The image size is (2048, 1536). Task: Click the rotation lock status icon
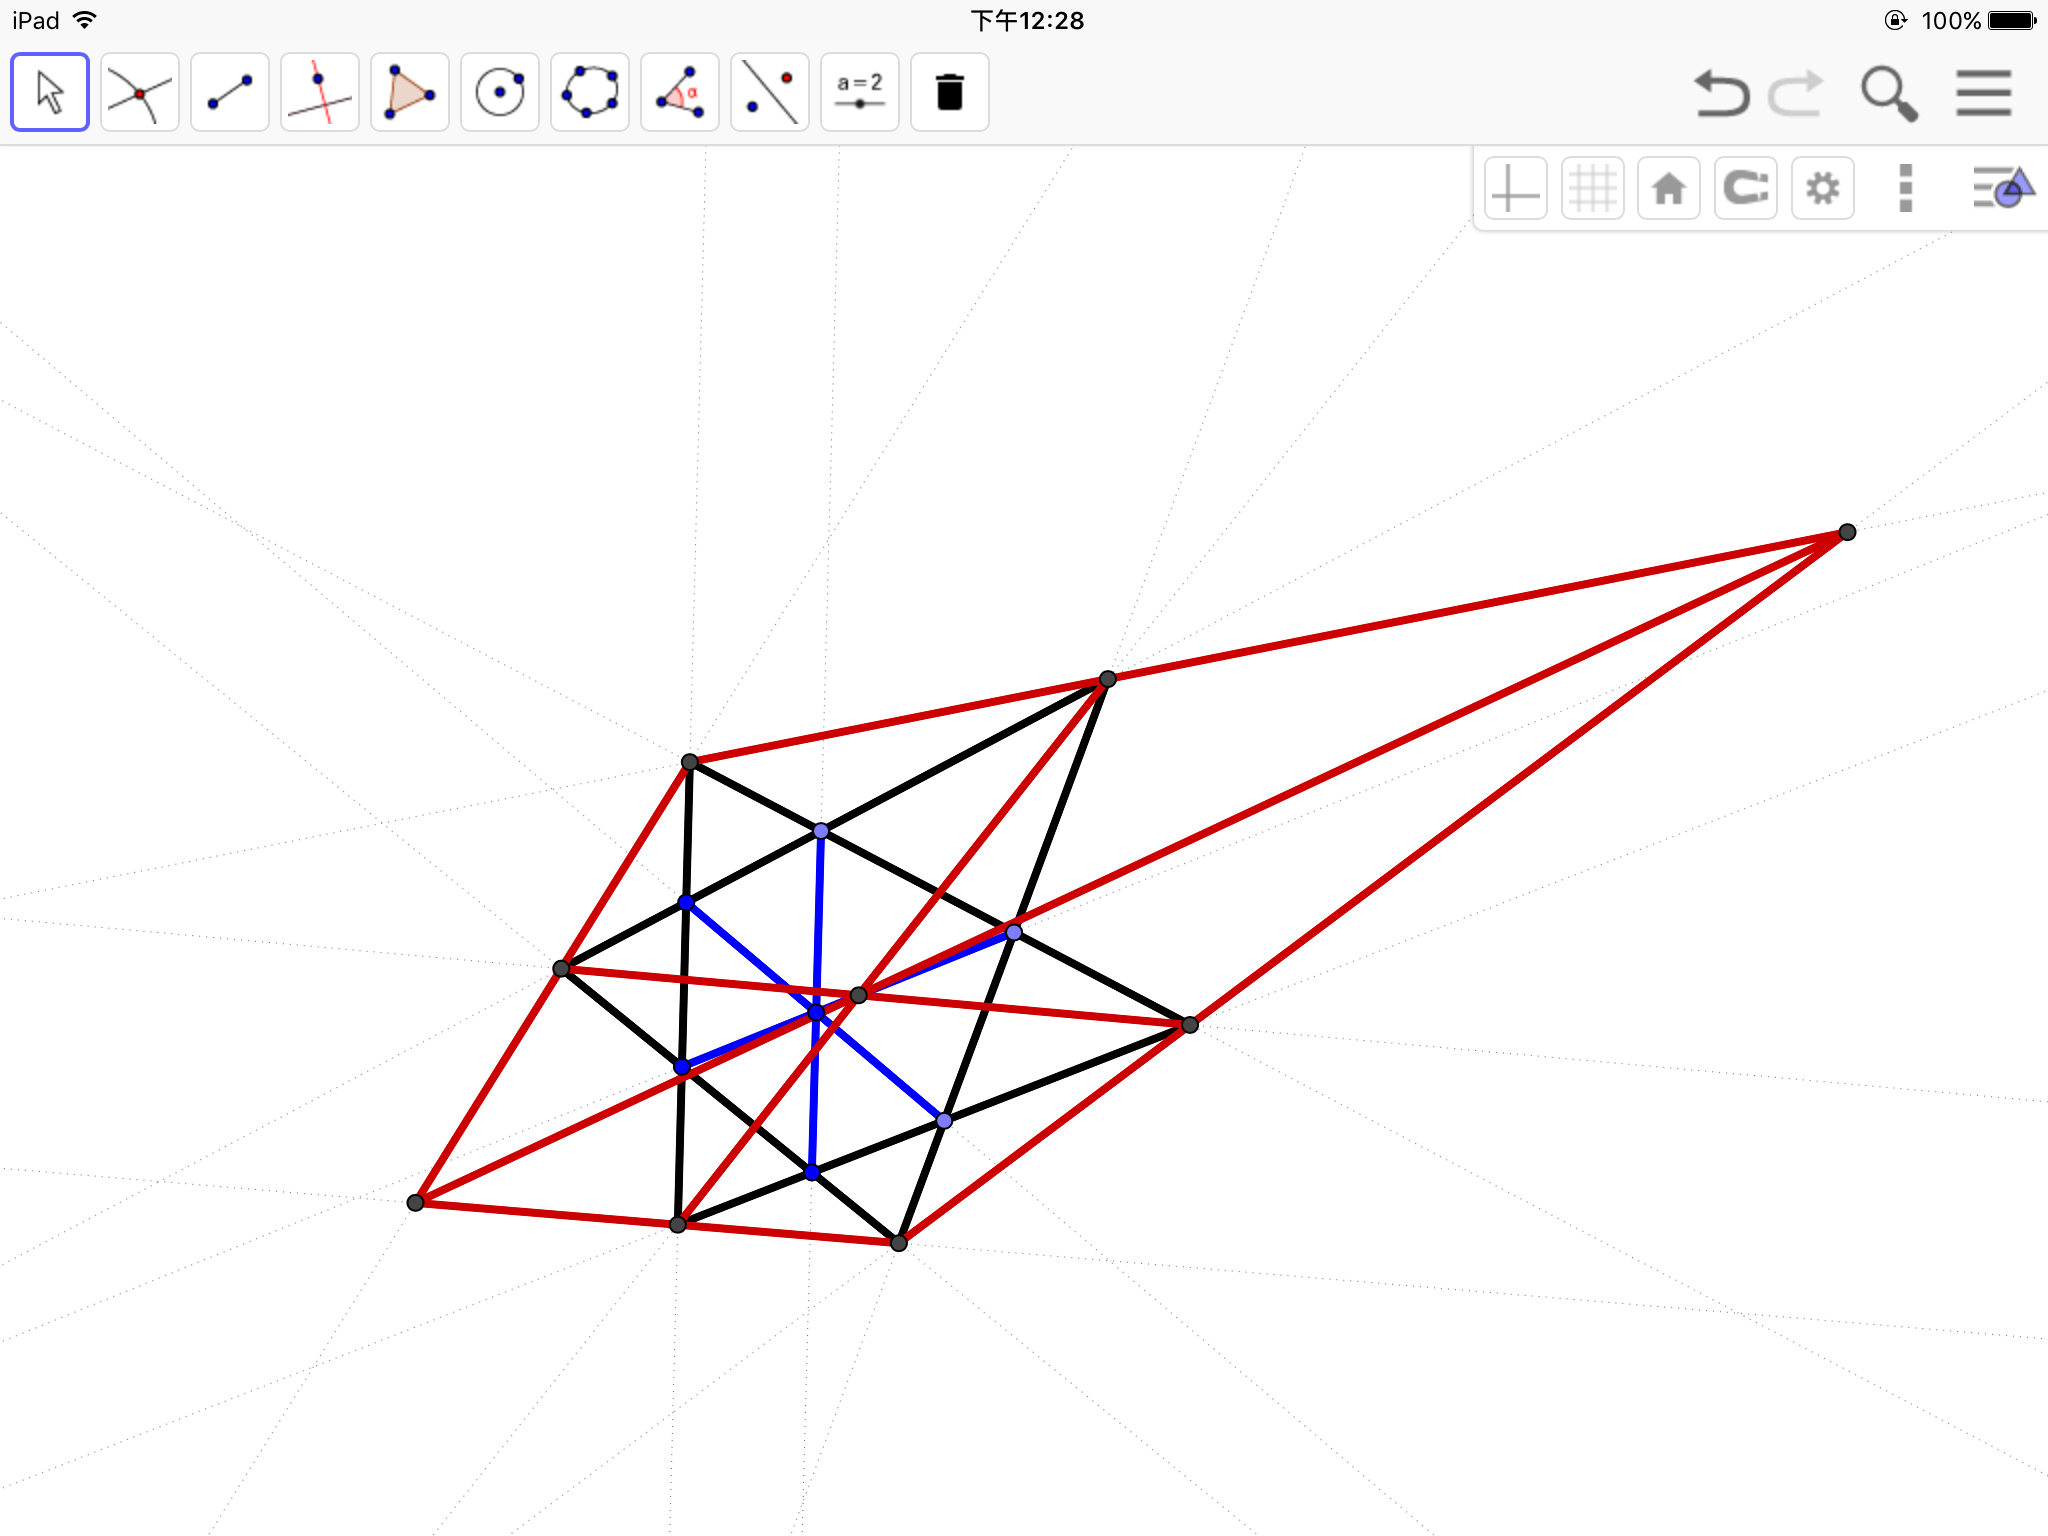(x=1895, y=21)
